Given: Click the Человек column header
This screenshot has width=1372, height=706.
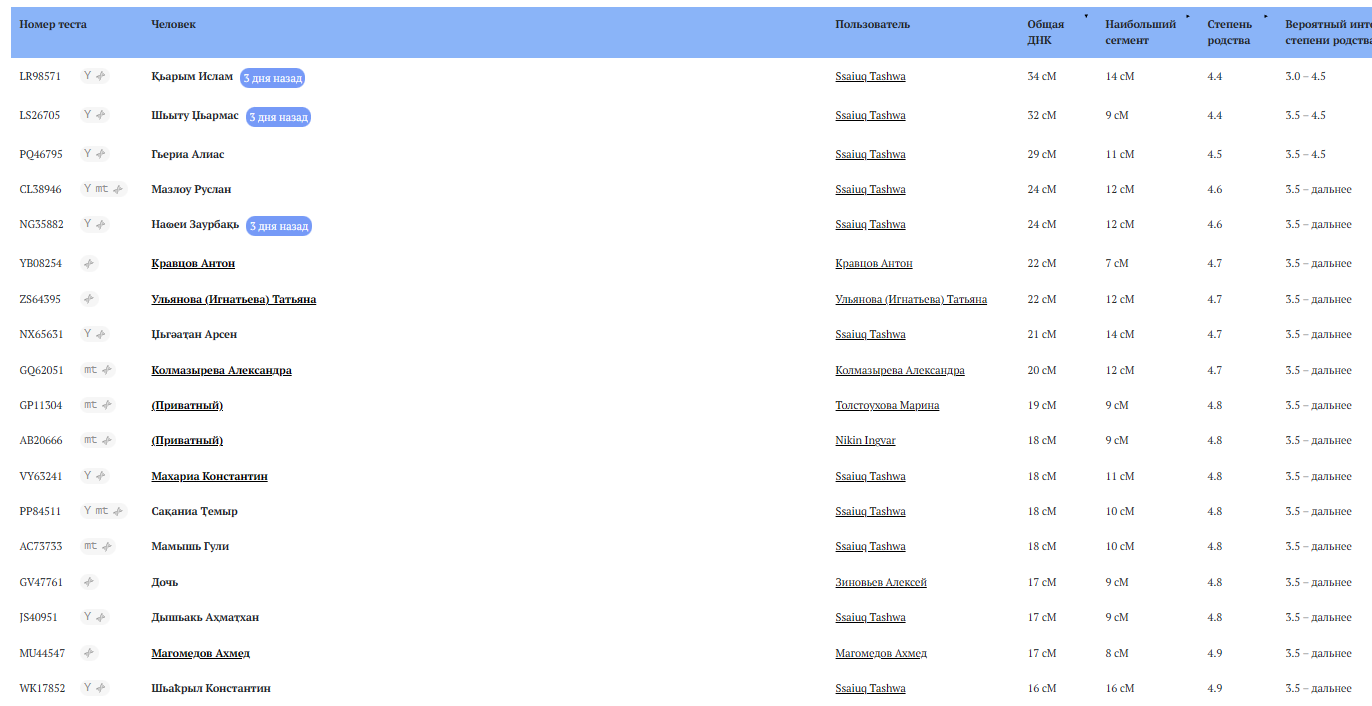Looking at the screenshot, I should point(173,24).
